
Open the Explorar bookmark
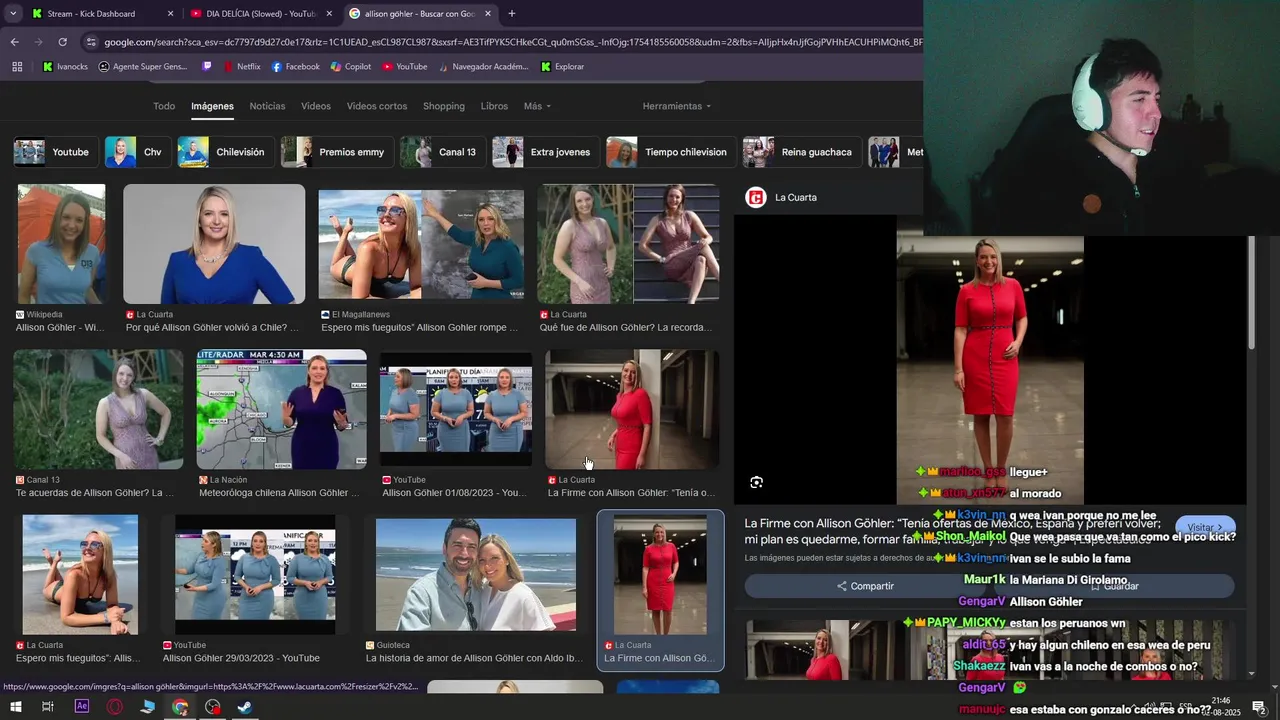tap(562, 67)
